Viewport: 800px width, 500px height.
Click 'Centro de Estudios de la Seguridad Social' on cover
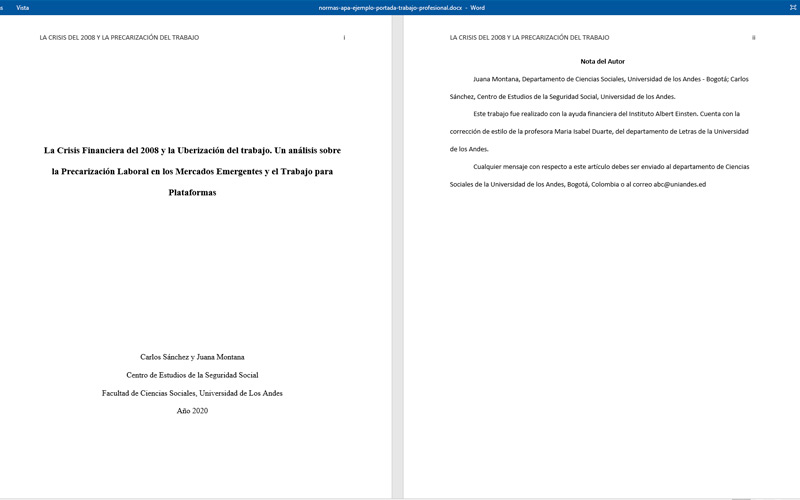tap(192, 375)
